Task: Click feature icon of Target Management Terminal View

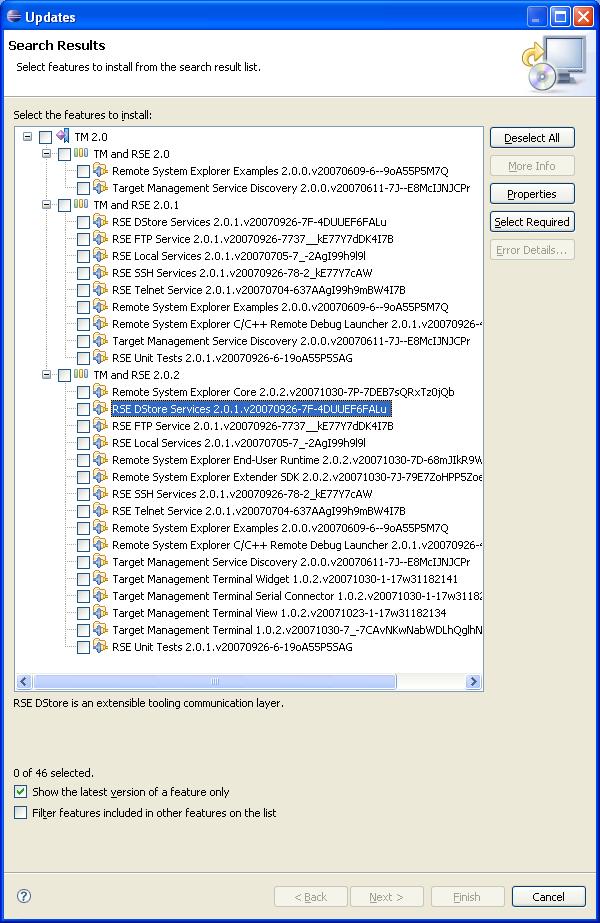Action: [101, 613]
